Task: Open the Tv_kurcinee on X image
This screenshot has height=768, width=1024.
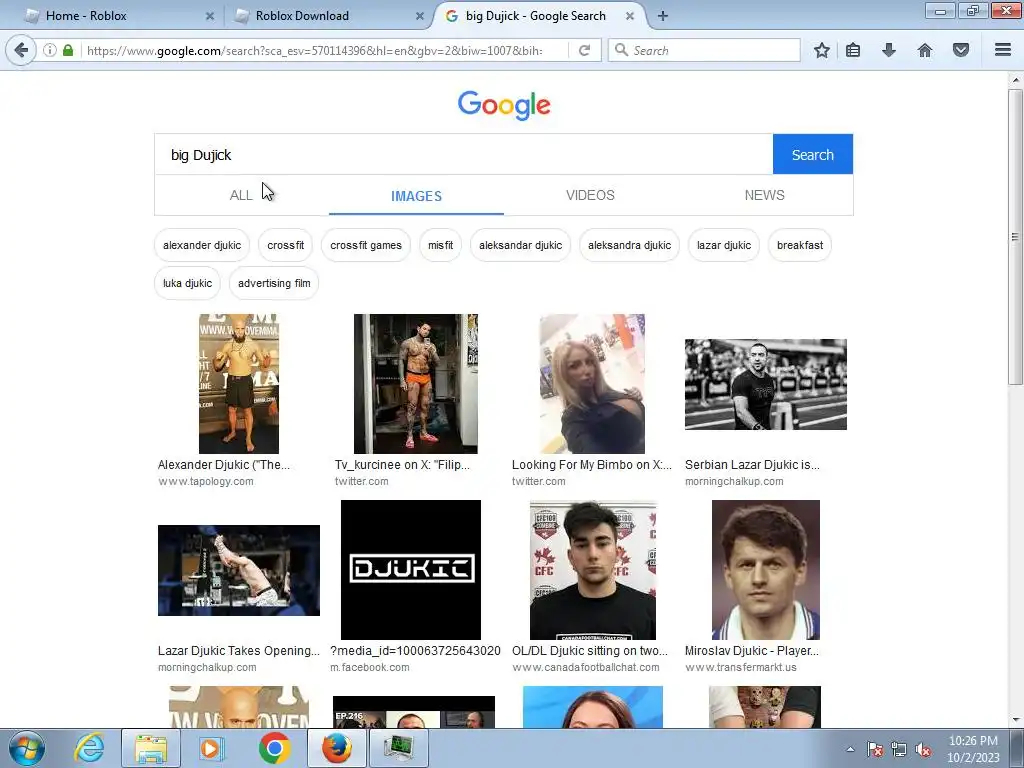Action: [x=416, y=384]
